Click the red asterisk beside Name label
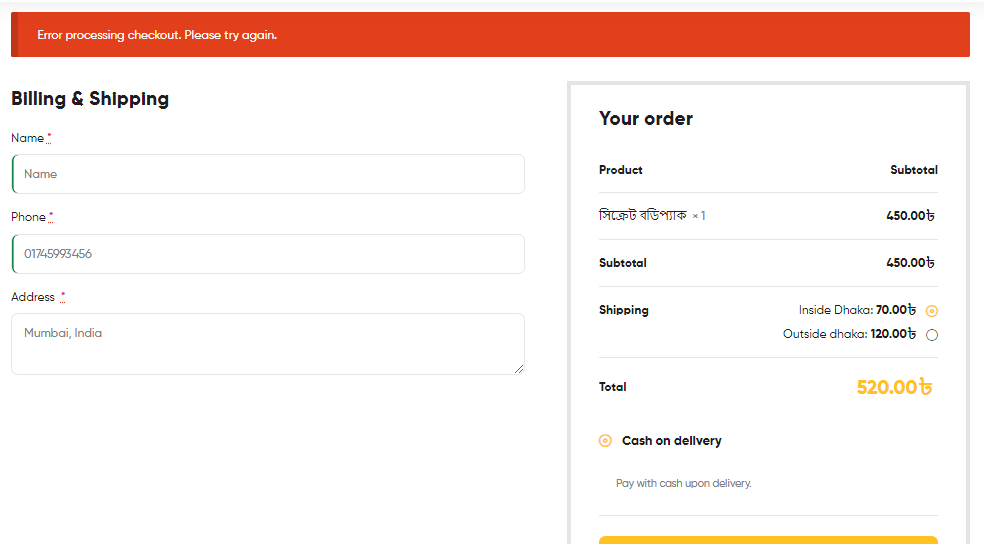 [x=49, y=137]
